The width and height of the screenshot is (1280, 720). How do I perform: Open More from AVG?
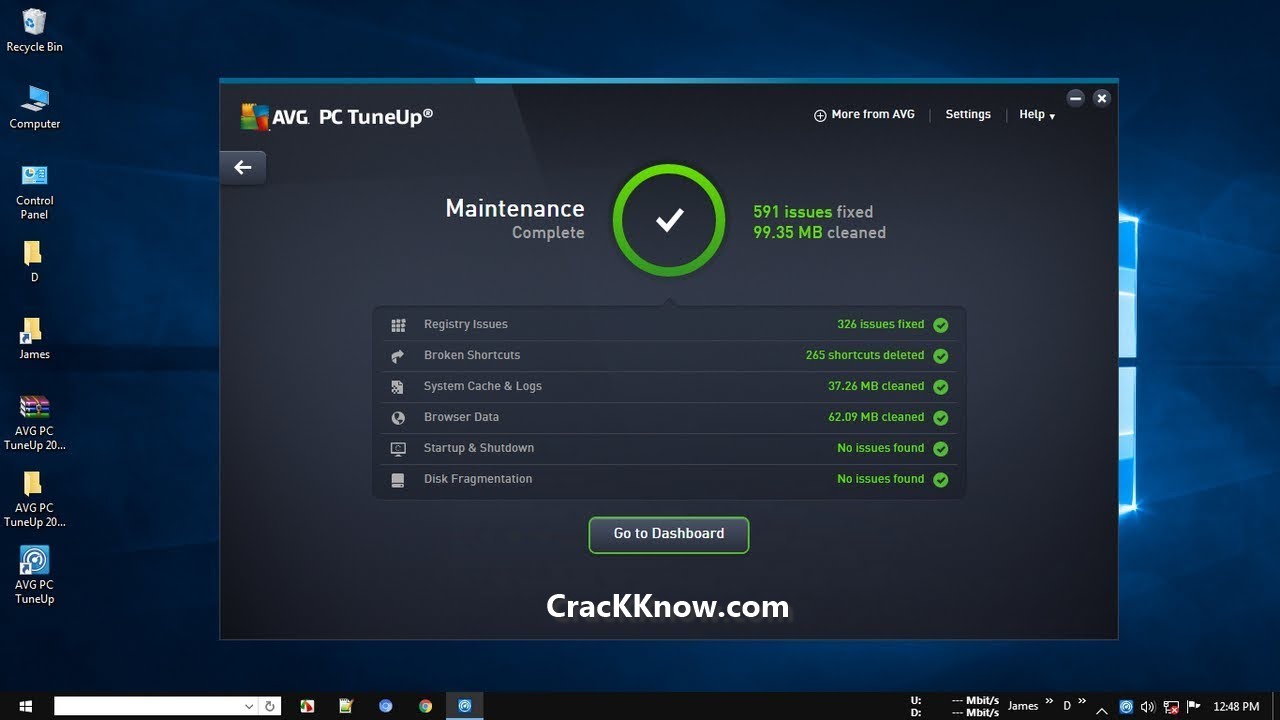coord(864,115)
